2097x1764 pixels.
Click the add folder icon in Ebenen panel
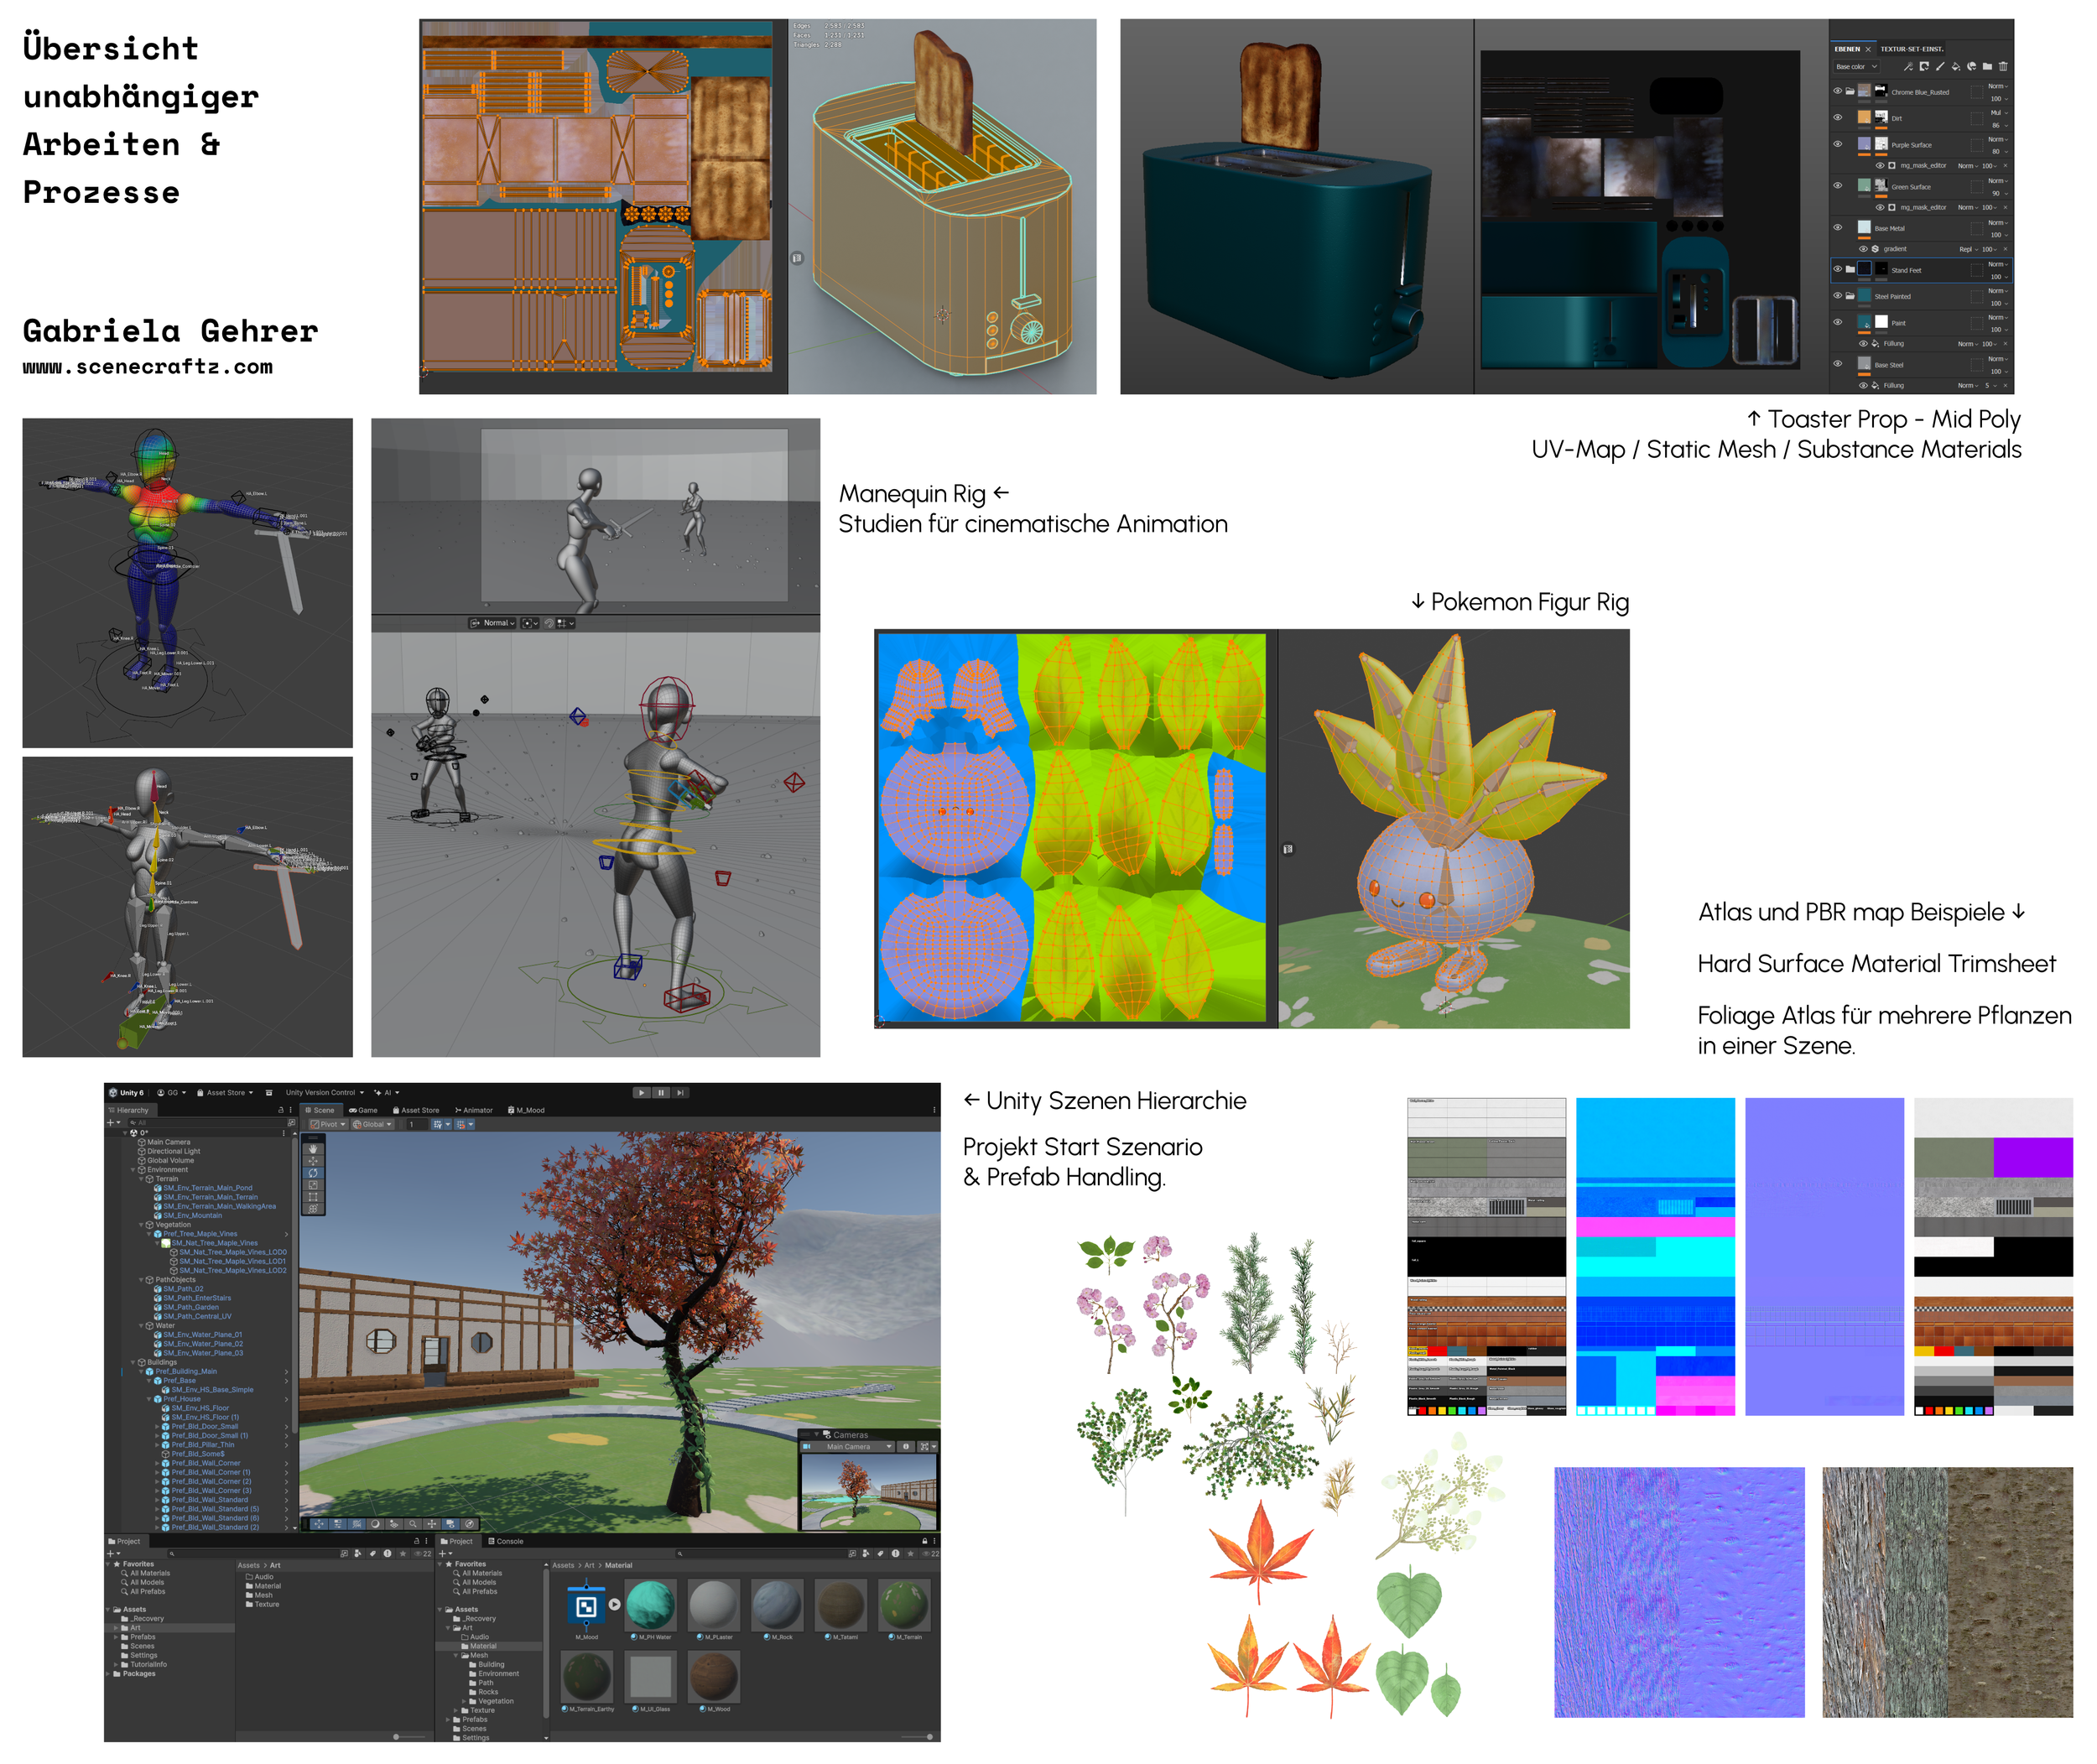(x=1986, y=67)
